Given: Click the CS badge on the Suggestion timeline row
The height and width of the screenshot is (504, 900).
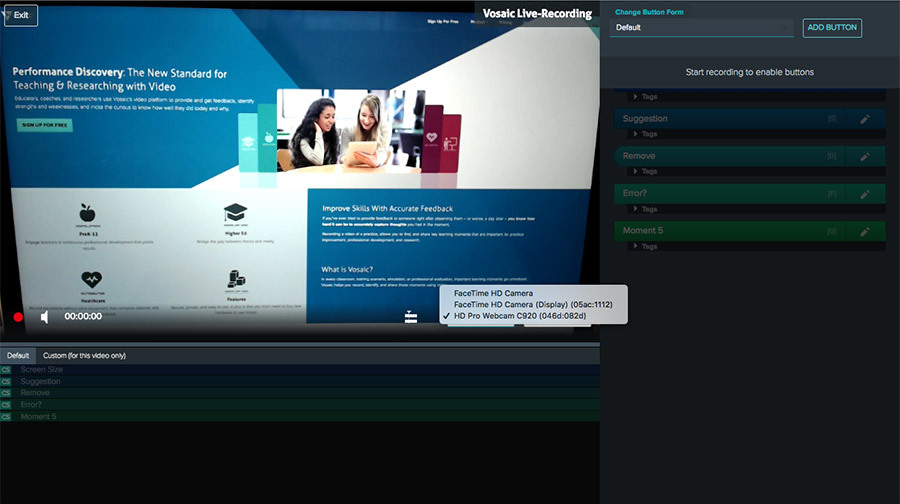Looking at the screenshot, I should [x=6, y=381].
